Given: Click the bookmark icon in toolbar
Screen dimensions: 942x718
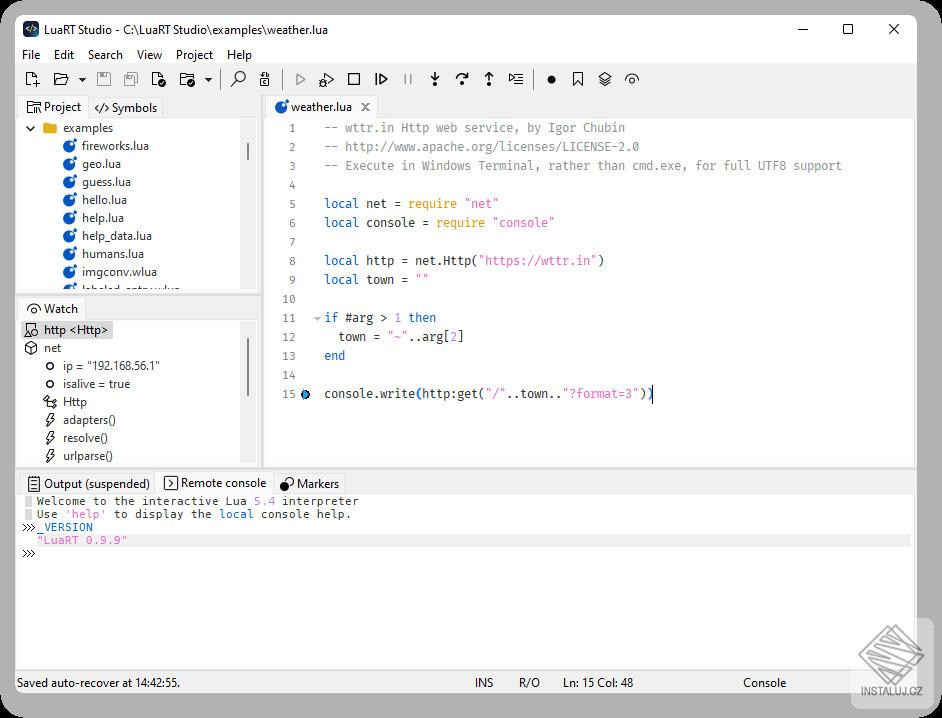Looking at the screenshot, I should [x=578, y=79].
